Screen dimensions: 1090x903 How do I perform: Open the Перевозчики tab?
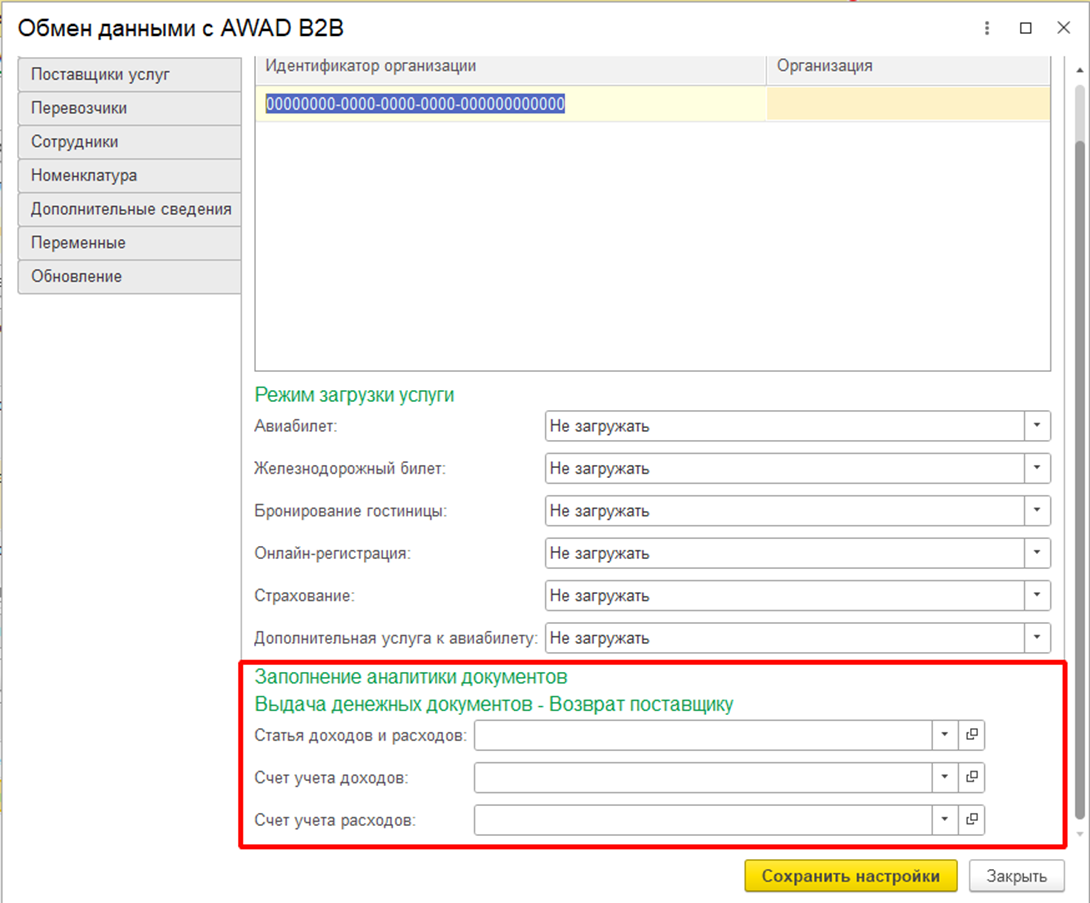[x=129, y=108]
